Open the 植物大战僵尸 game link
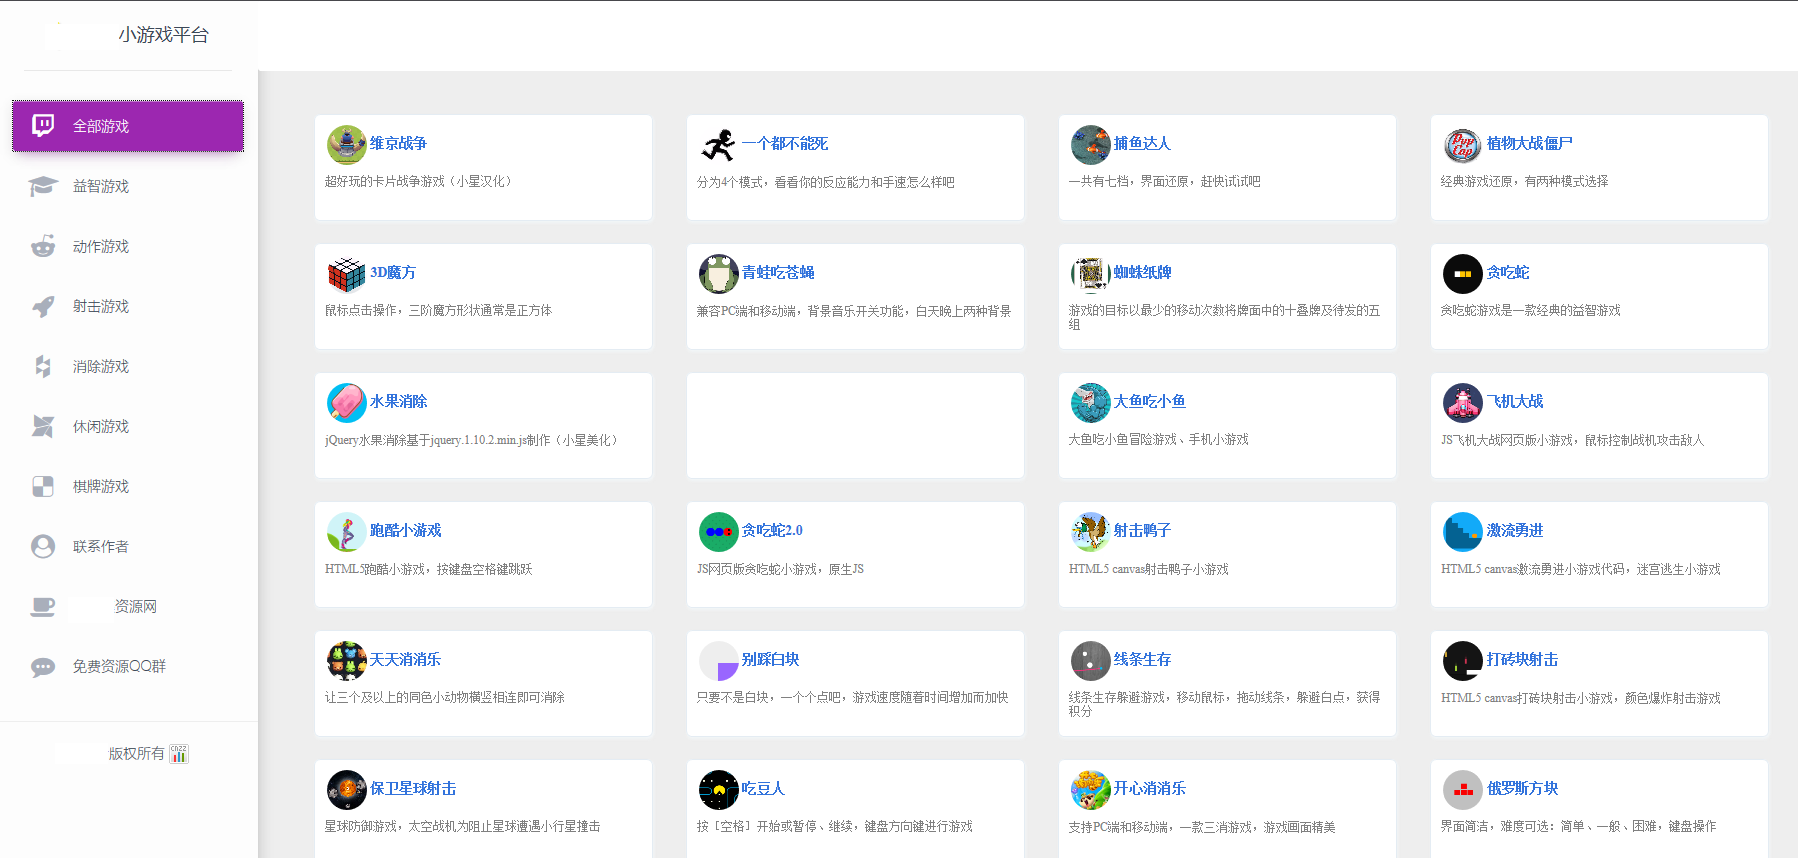This screenshot has height=858, width=1798. coord(1529,144)
